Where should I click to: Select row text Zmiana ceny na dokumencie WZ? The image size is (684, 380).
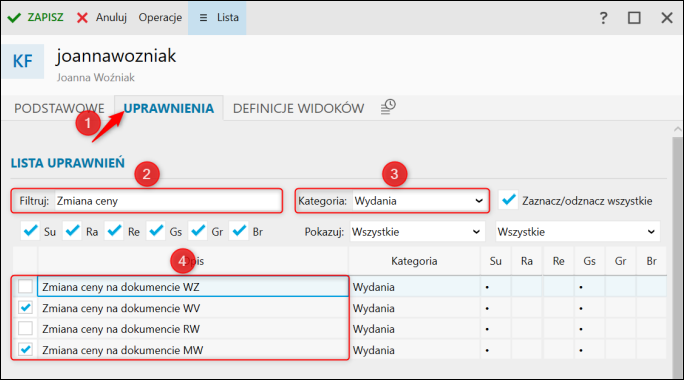[x=121, y=287]
